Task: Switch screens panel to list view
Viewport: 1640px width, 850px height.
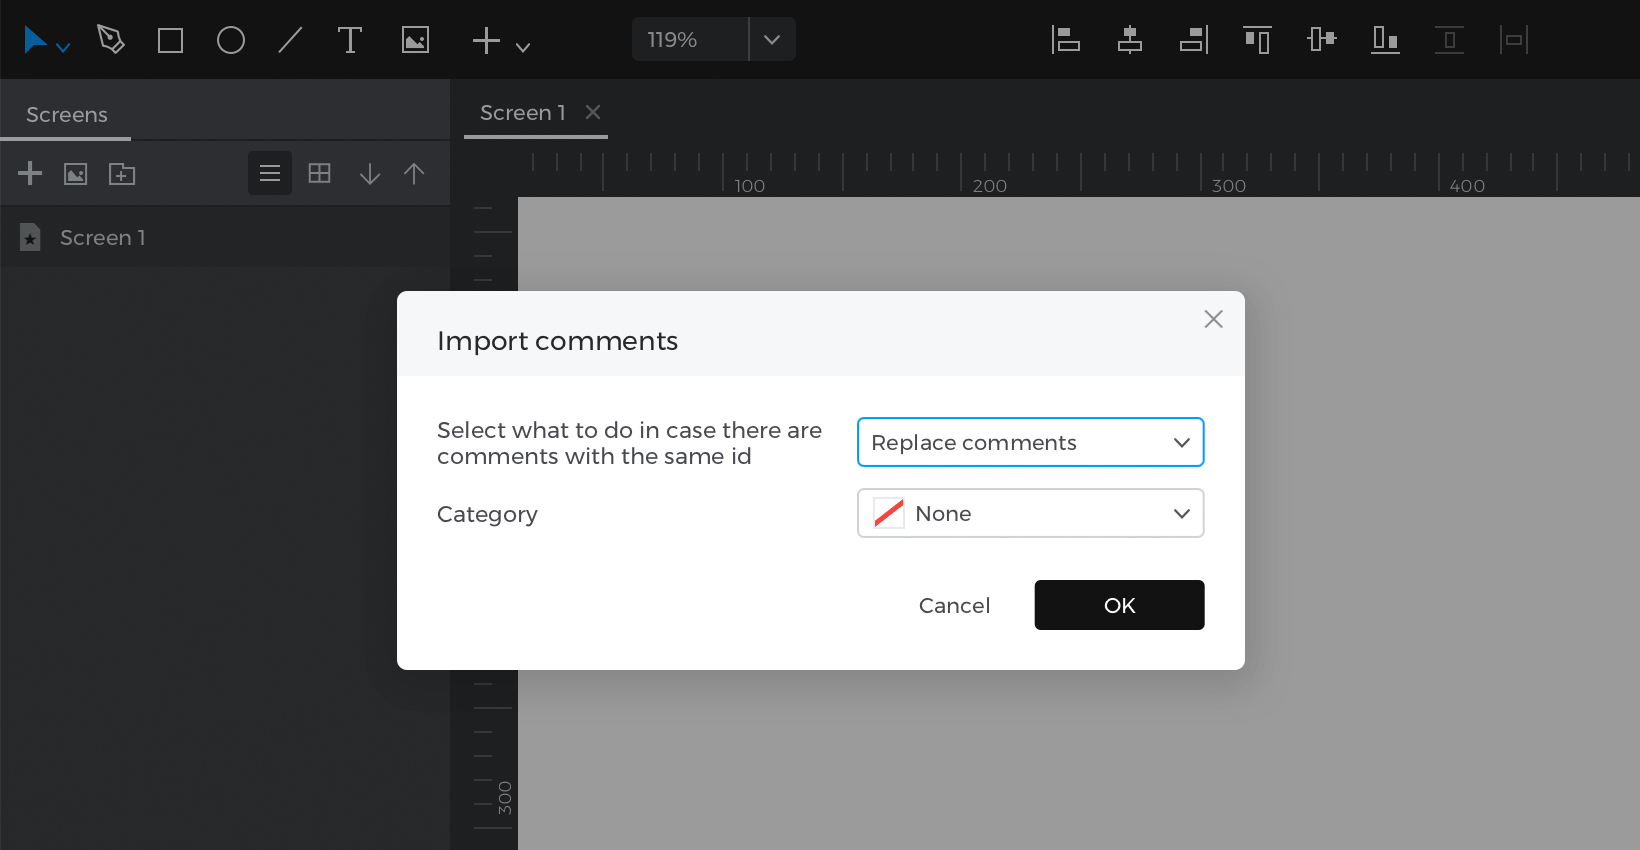Action: point(270,173)
